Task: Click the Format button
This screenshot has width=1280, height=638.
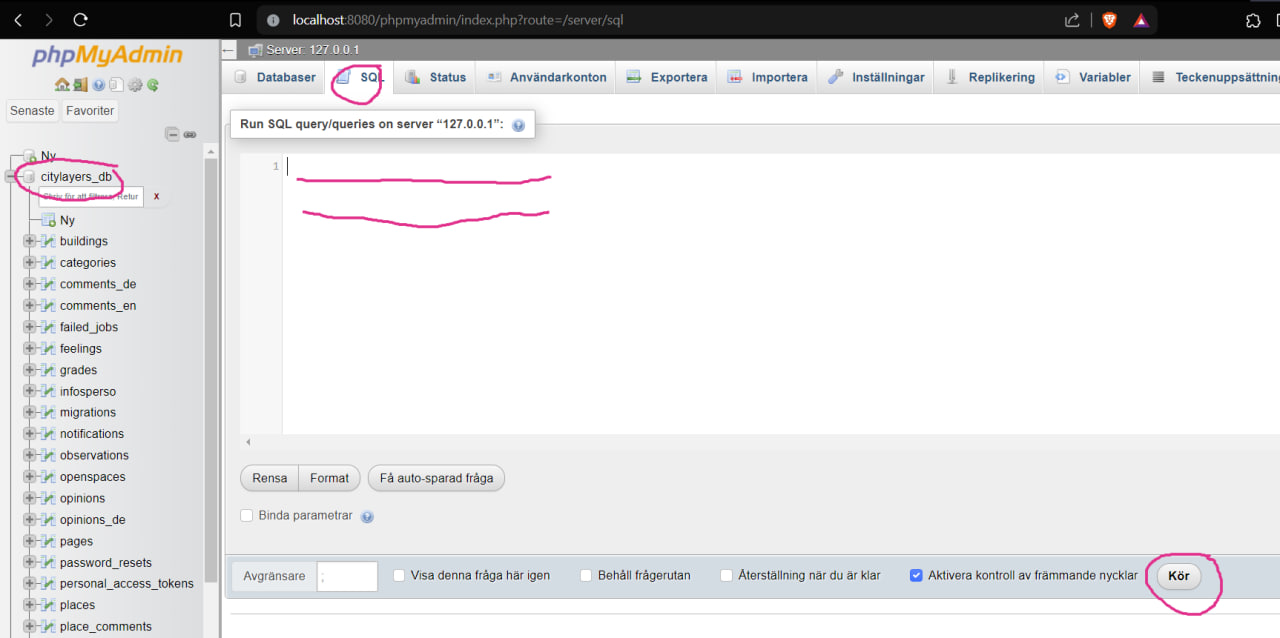Action: pos(329,478)
